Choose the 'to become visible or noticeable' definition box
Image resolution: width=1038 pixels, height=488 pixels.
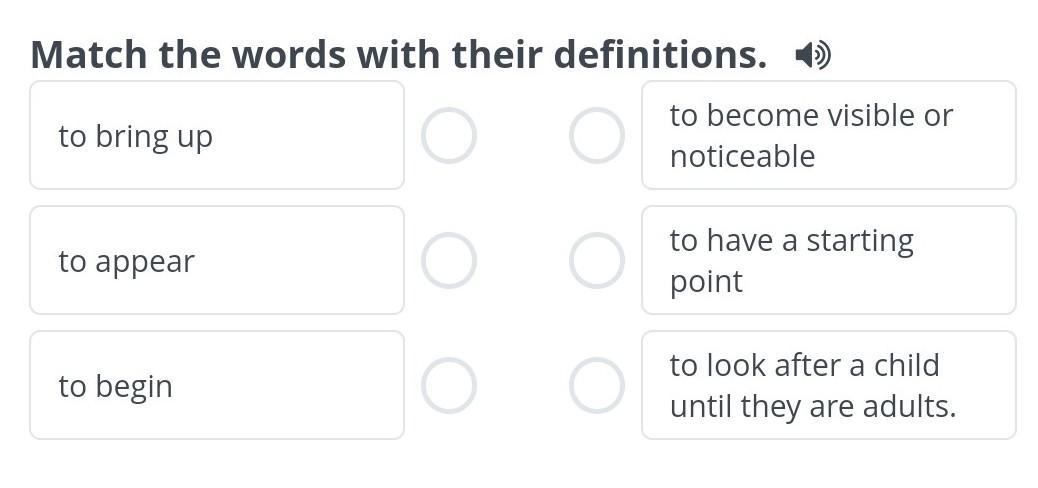(828, 136)
